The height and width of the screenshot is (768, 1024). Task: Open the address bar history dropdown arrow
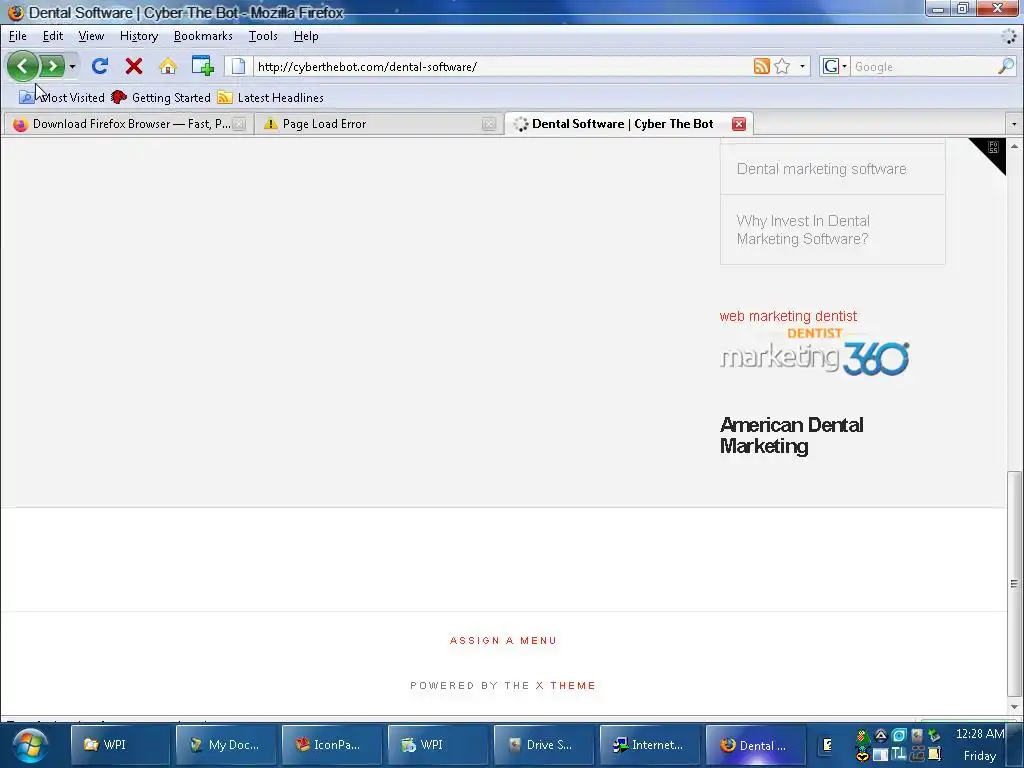click(x=803, y=67)
